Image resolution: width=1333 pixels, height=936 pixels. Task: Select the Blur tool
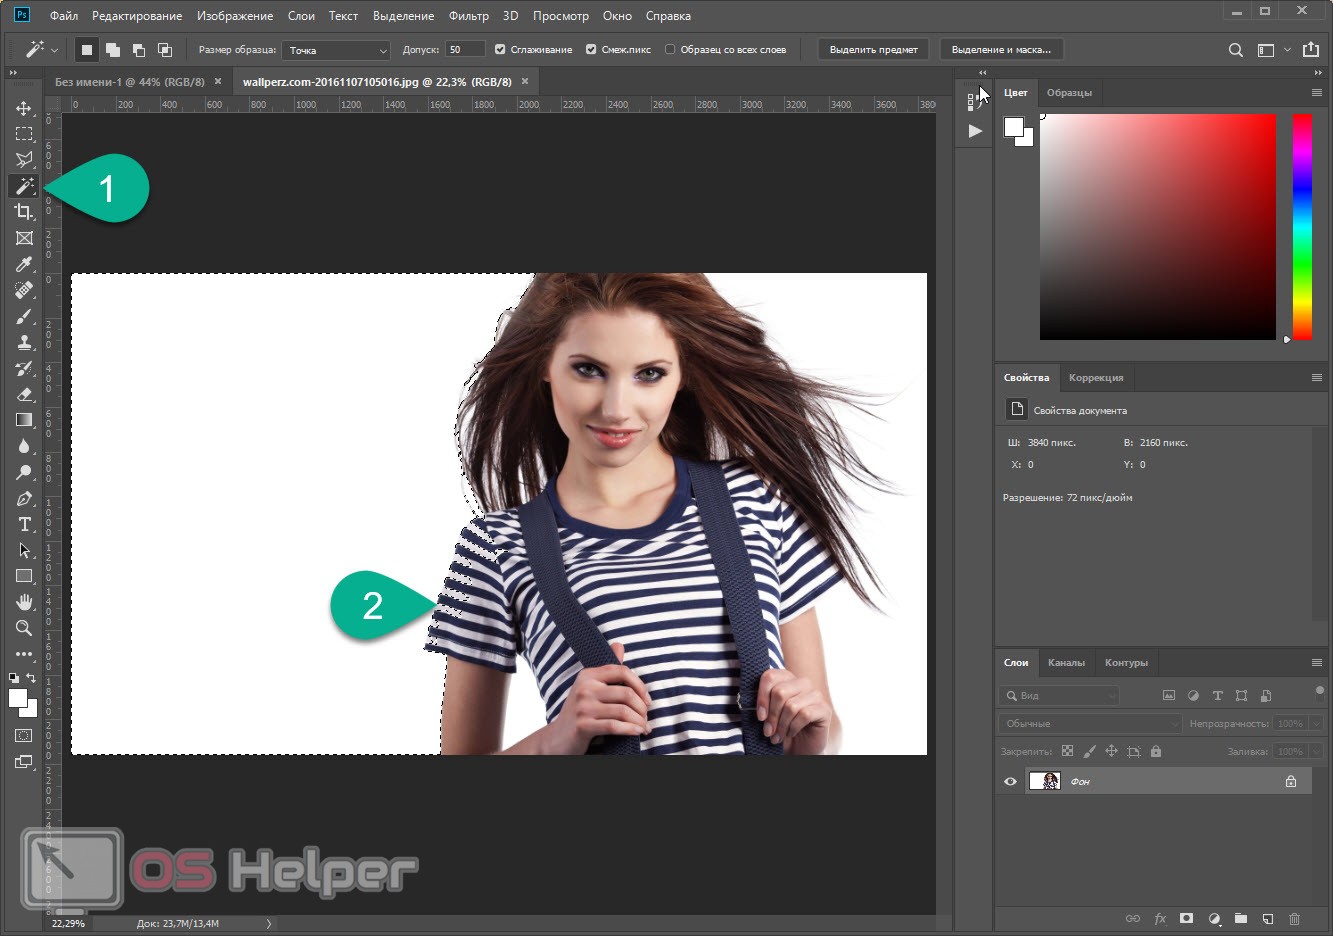click(24, 446)
